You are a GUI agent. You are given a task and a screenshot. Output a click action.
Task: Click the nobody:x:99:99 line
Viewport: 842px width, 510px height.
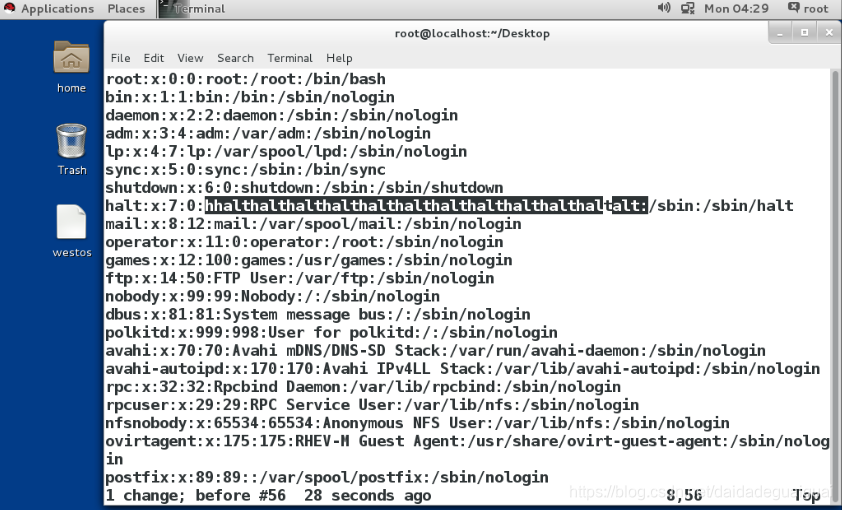pyautogui.click(x=272, y=296)
